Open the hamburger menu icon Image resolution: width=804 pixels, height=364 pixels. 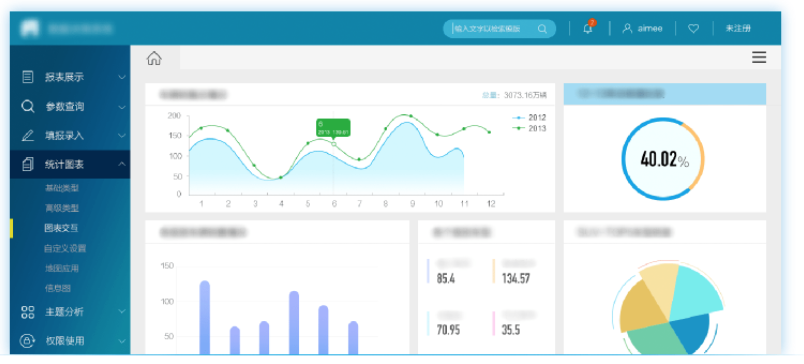click(759, 57)
